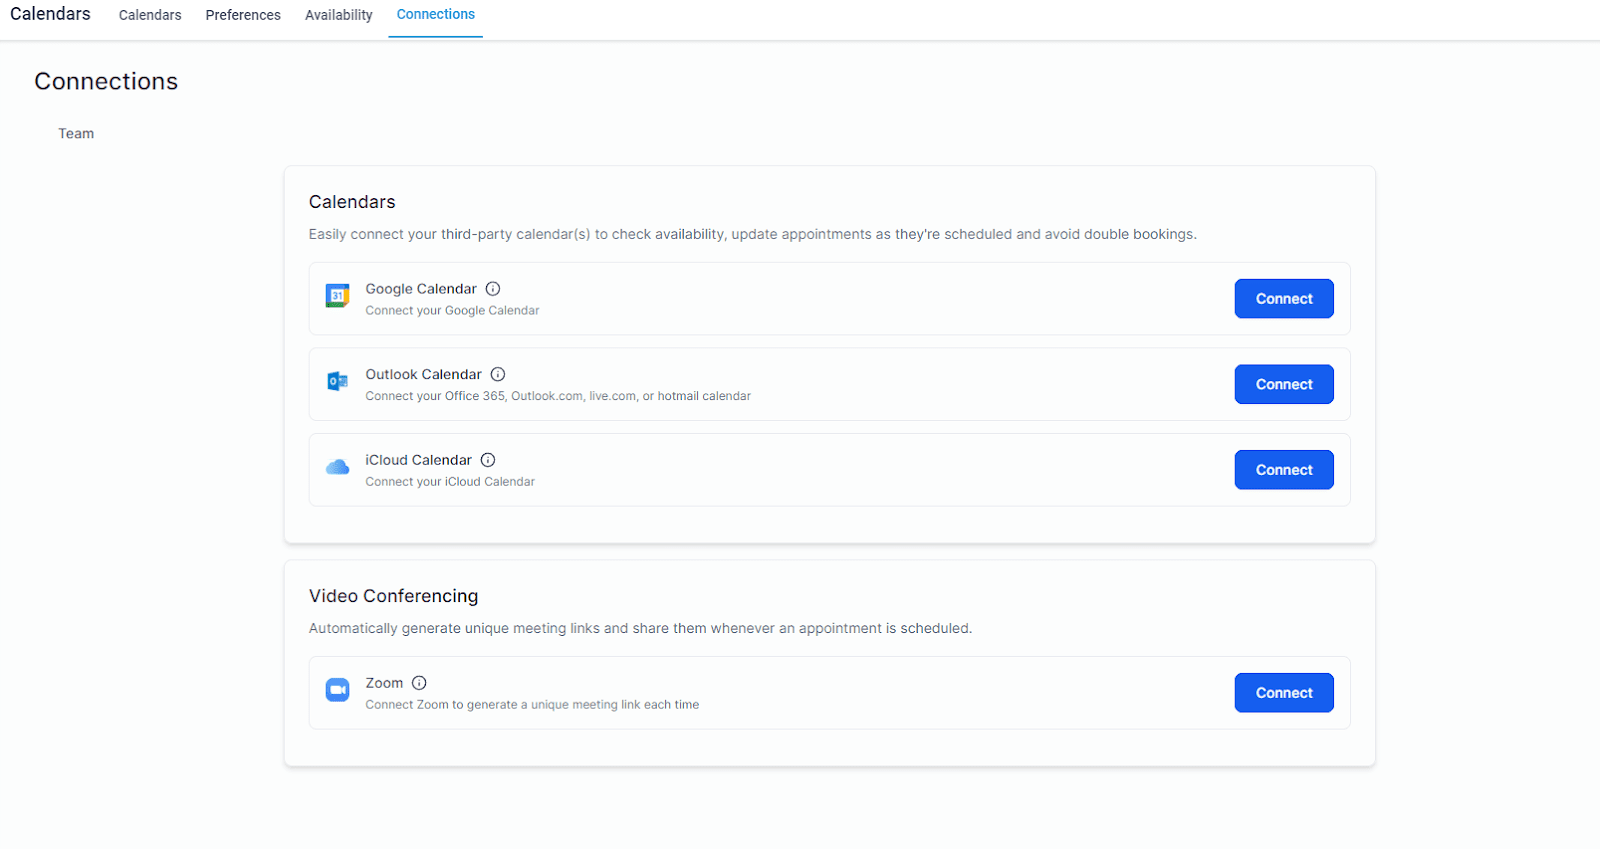Viewport: 1600px width, 849px height.
Task: Connect iCloud Calendar
Action: [x=1284, y=470]
